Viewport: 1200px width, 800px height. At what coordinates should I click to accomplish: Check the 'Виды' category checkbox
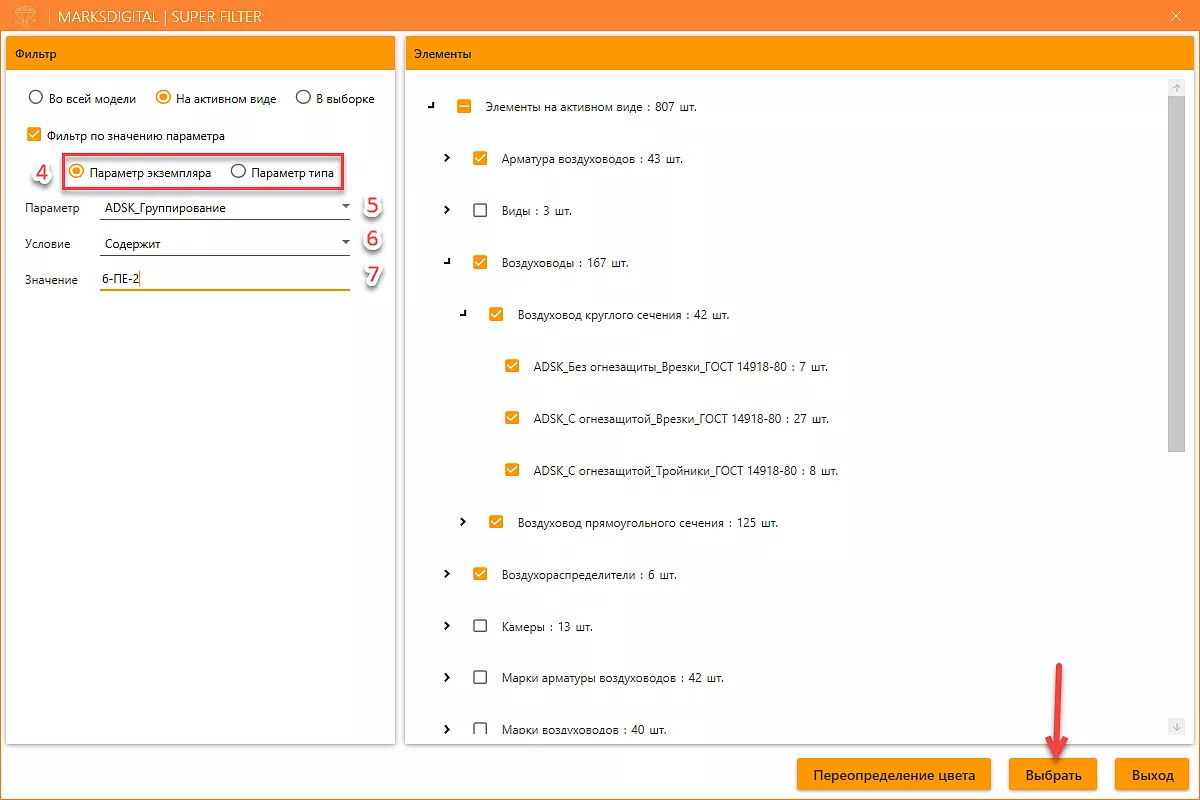coord(480,210)
